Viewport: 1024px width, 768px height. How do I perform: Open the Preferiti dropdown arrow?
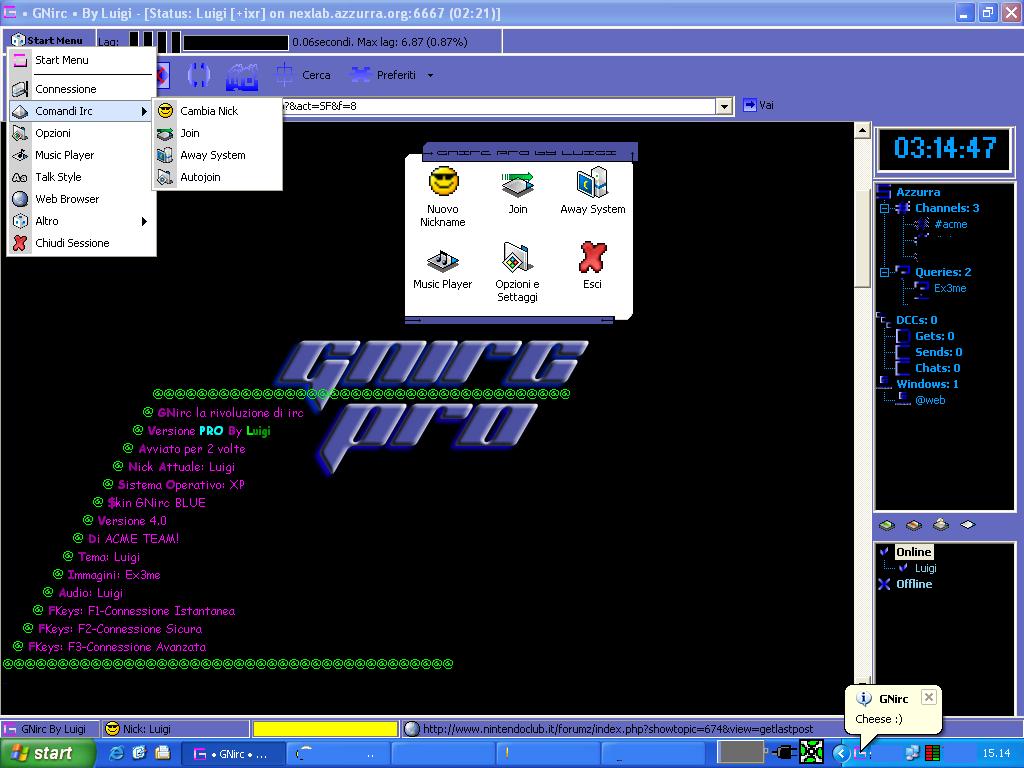point(430,75)
